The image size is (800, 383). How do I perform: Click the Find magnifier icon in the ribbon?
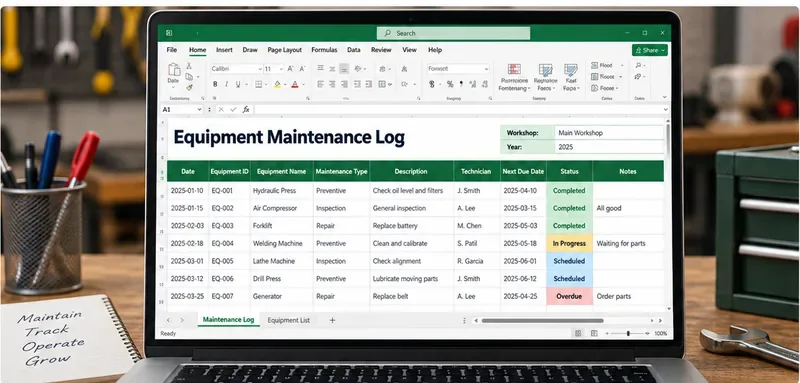coord(638,65)
